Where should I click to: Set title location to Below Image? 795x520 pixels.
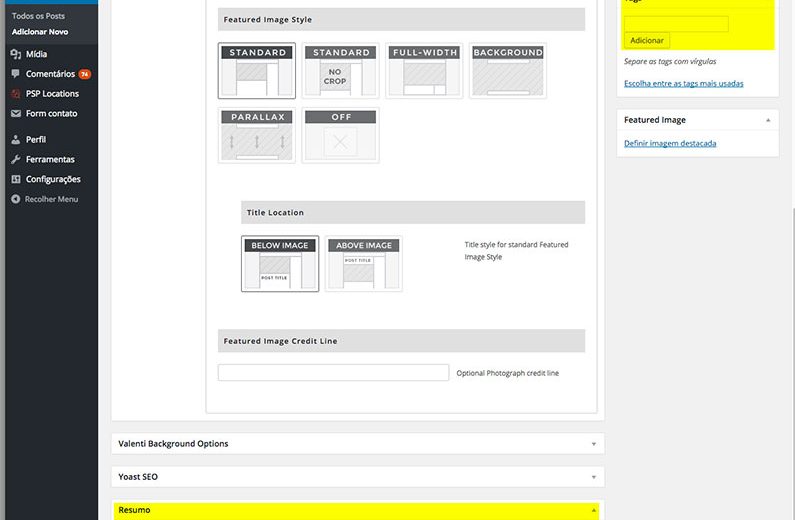280,264
